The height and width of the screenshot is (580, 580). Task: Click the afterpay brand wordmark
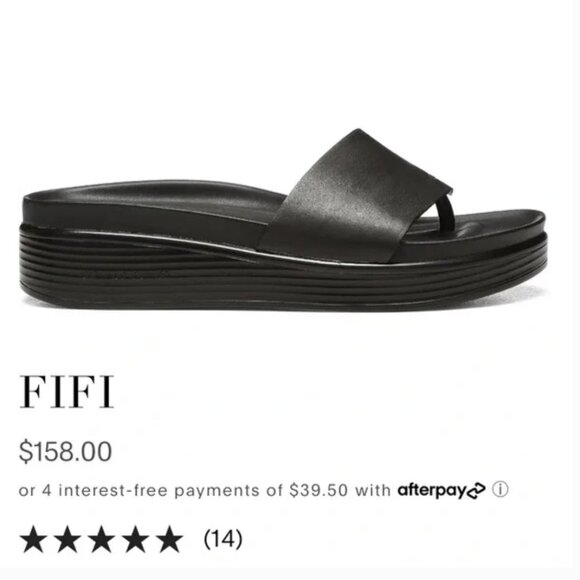click(432, 490)
